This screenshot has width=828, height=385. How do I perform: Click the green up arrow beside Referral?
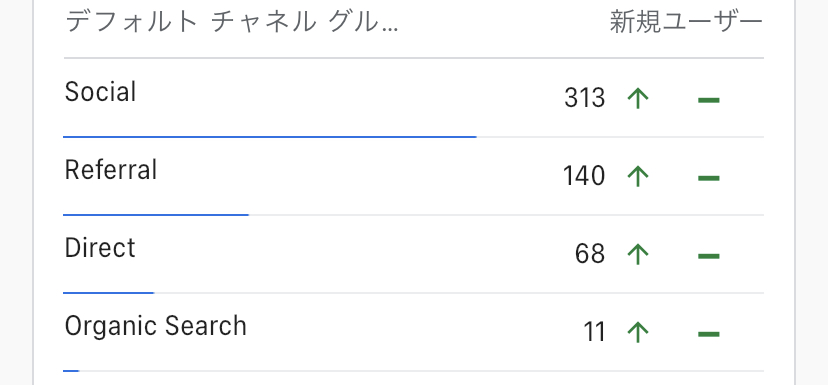tap(638, 176)
